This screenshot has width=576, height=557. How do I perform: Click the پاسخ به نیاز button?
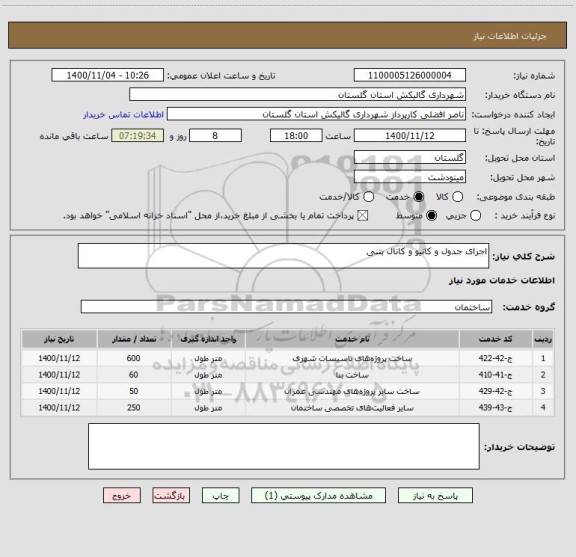[435, 496]
